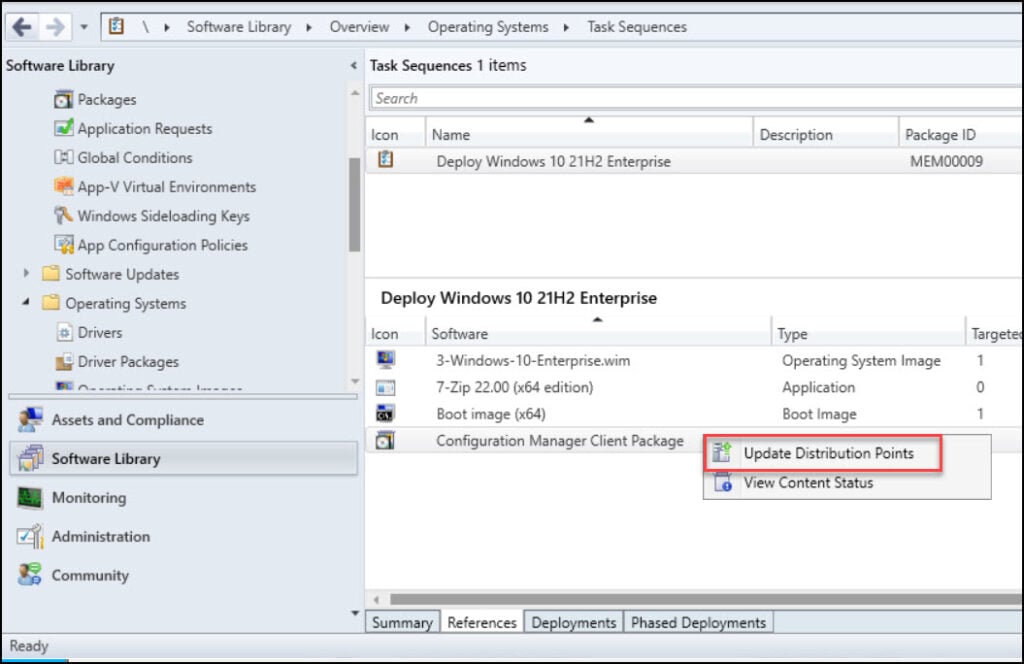1024x664 pixels.
Task: Click the Monitoring workspace icon
Action: [x=29, y=498]
